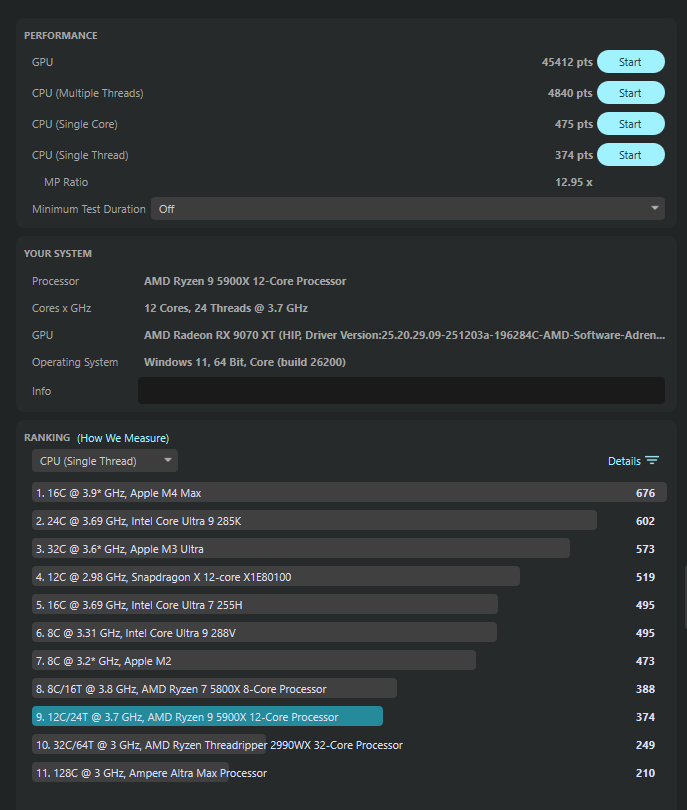Image resolution: width=687 pixels, height=810 pixels.
Task: Click the Cores x GHz label
Action: pyautogui.click(x=61, y=308)
